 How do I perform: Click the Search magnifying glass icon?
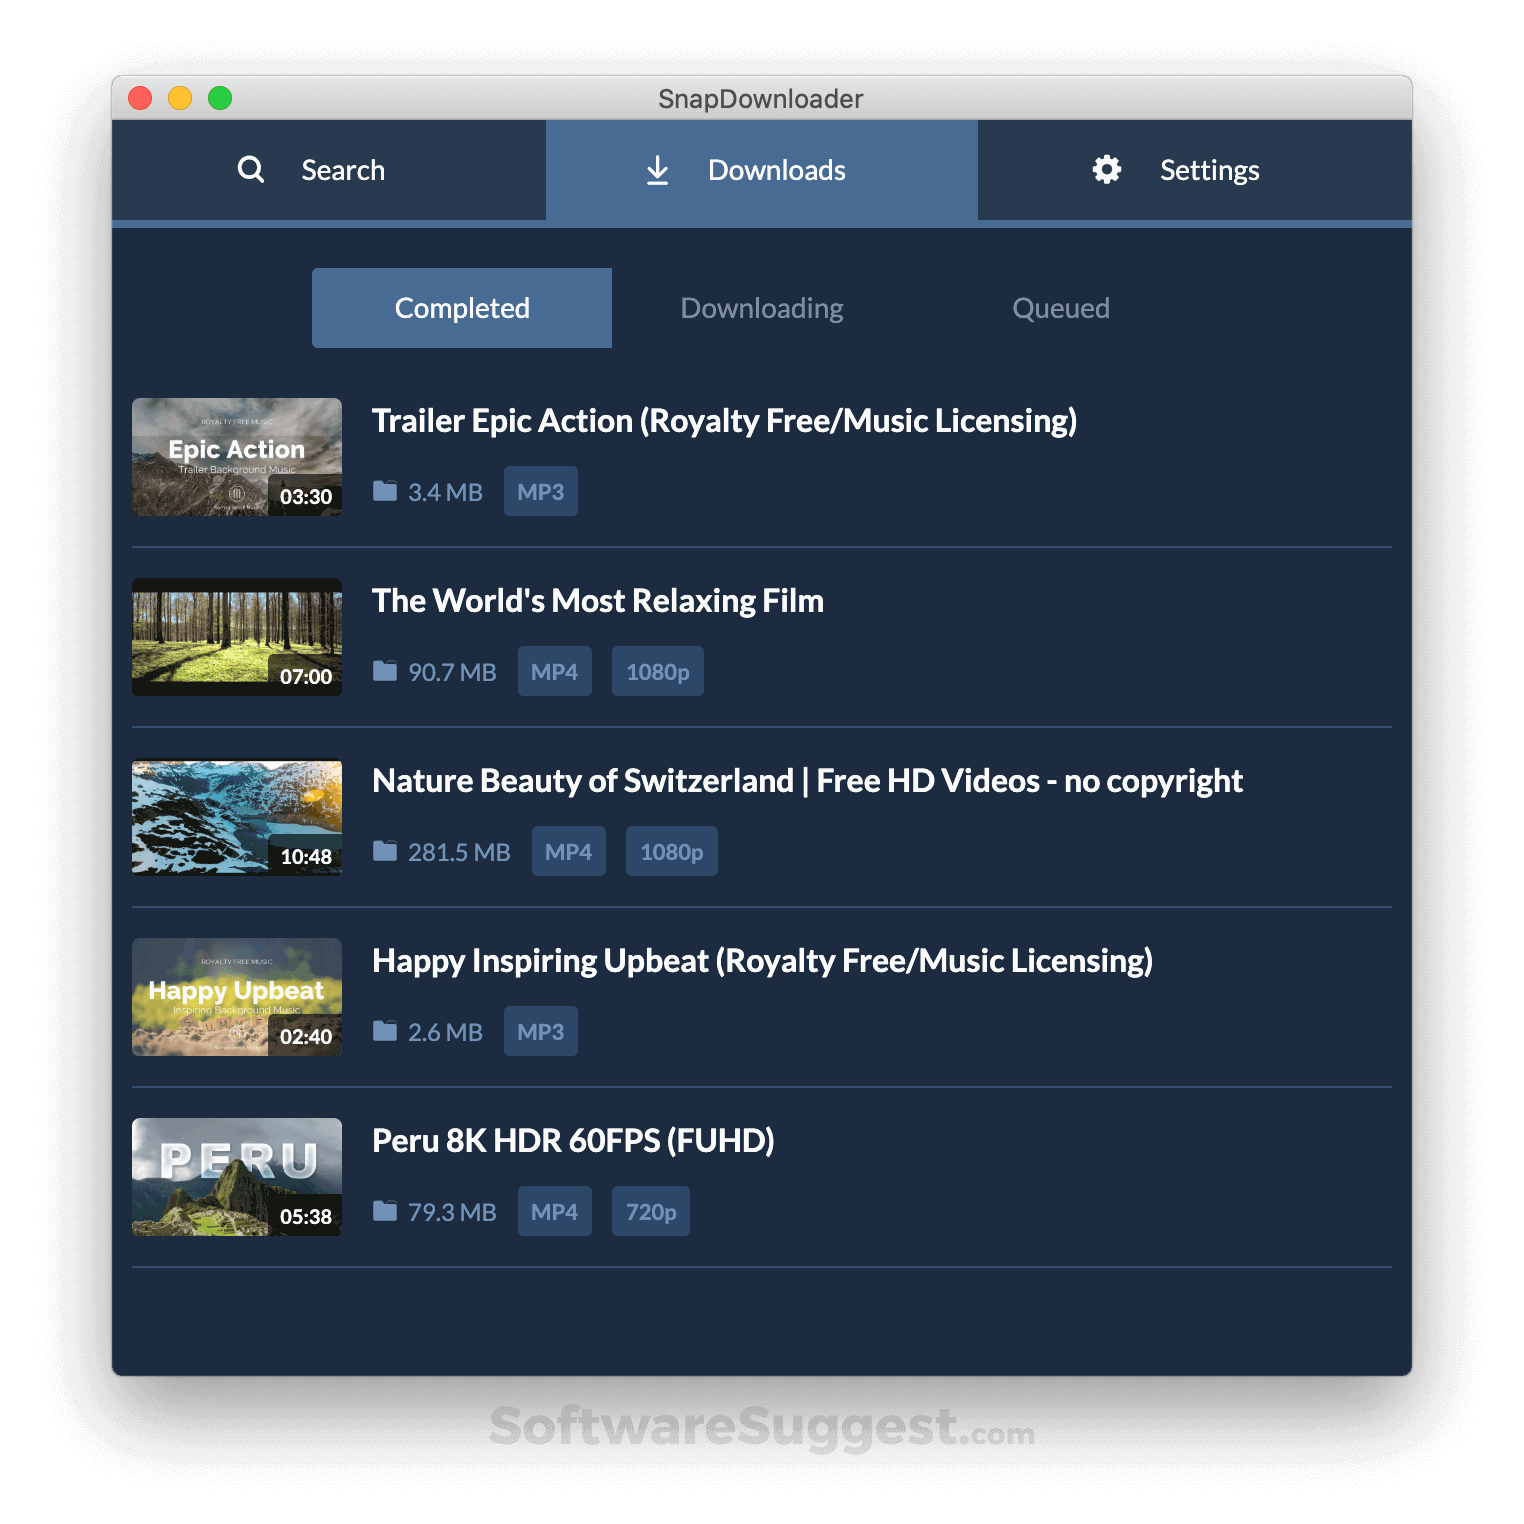[250, 169]
